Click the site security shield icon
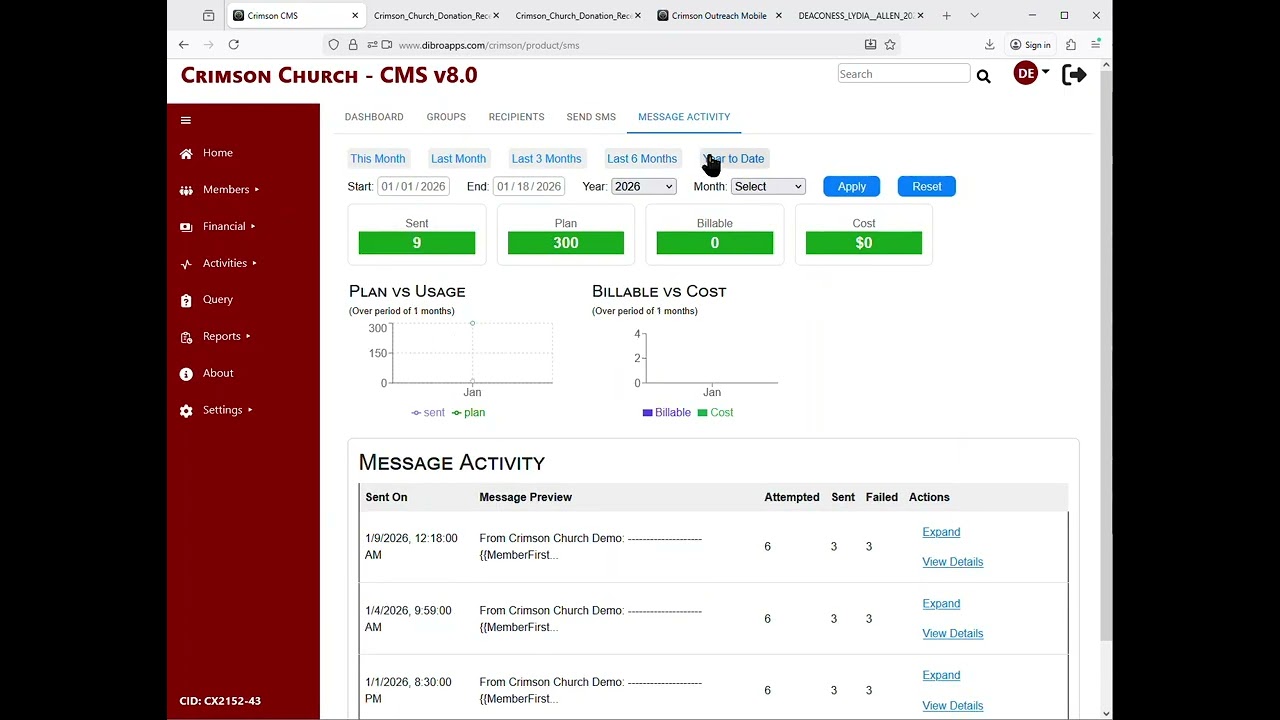Image resolution: width=1280 pixels, height=720 pixels. (x=334, y=45)
